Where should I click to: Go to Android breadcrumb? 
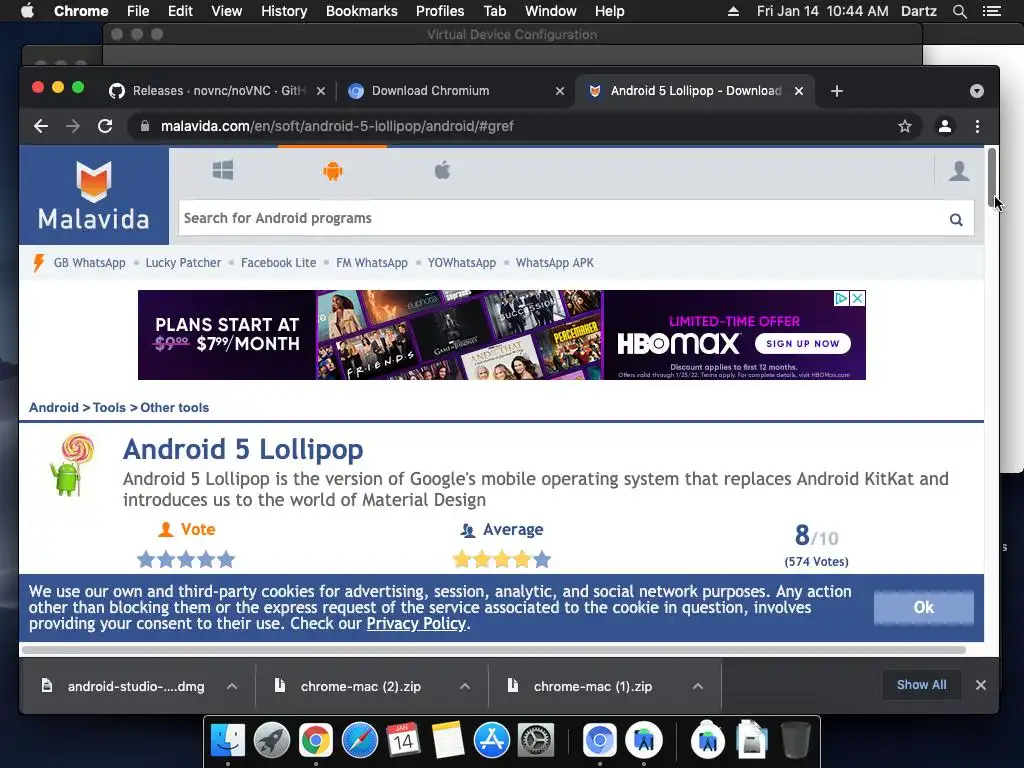(x=54, y=408)
